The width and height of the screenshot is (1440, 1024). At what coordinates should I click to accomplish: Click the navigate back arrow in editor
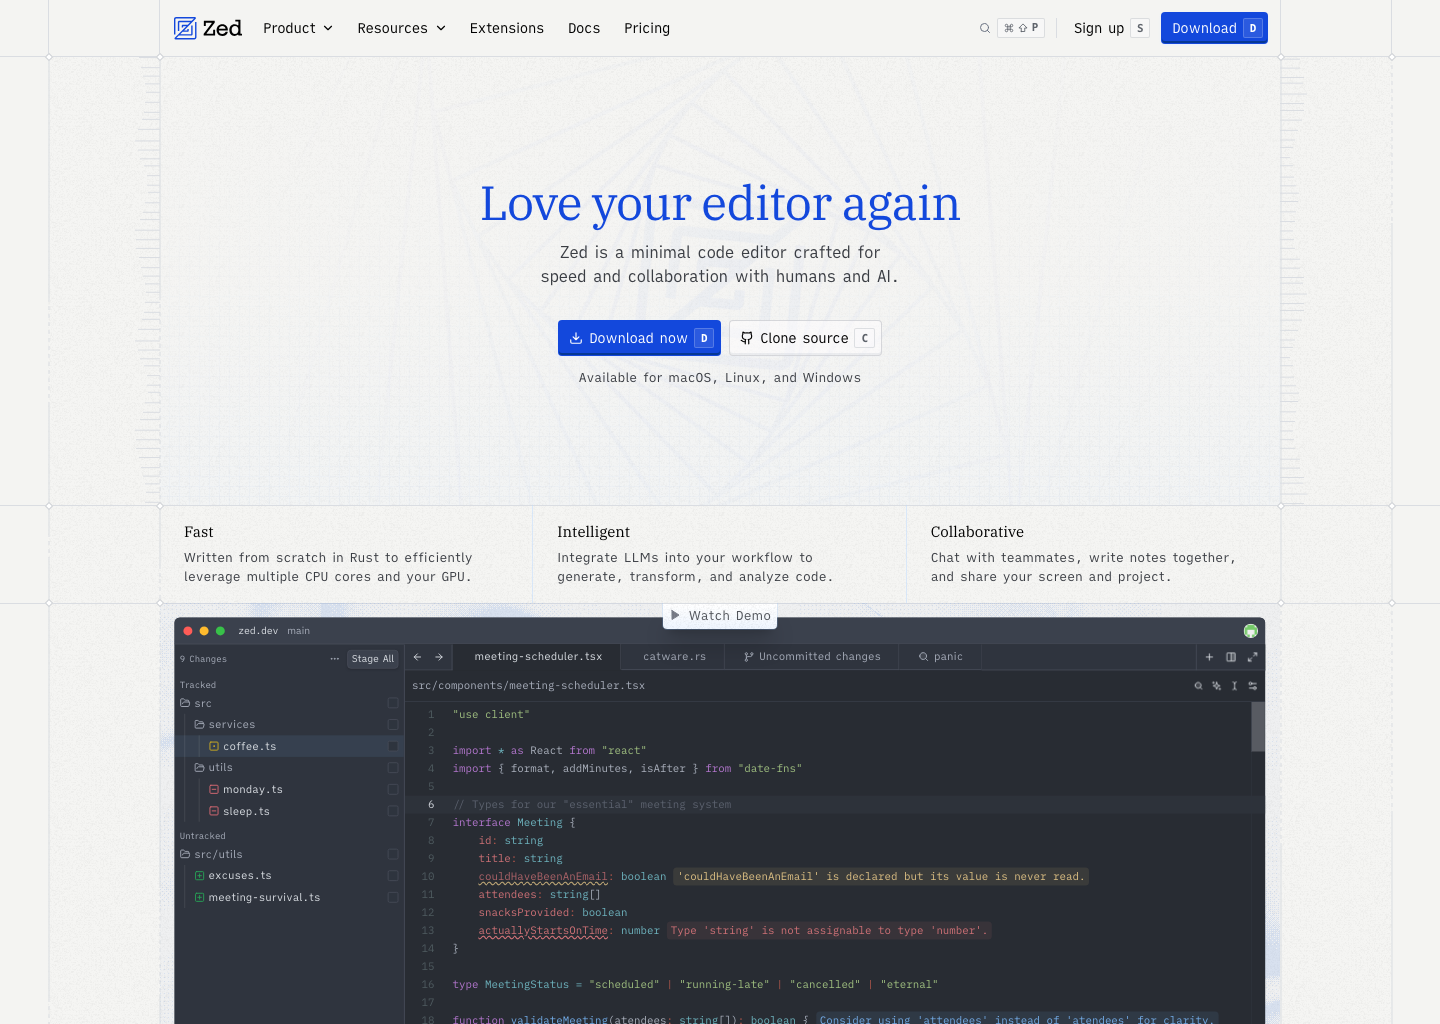(418, 657)
